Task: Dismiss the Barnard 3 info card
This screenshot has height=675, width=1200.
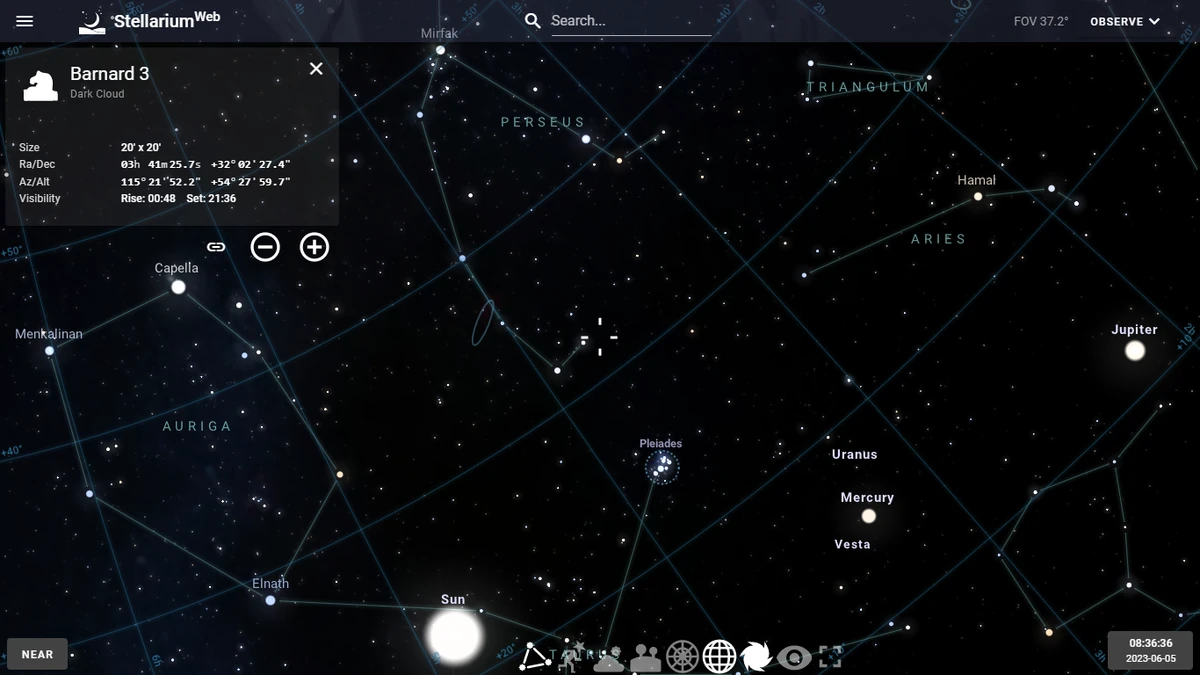Action: [316, 68]
